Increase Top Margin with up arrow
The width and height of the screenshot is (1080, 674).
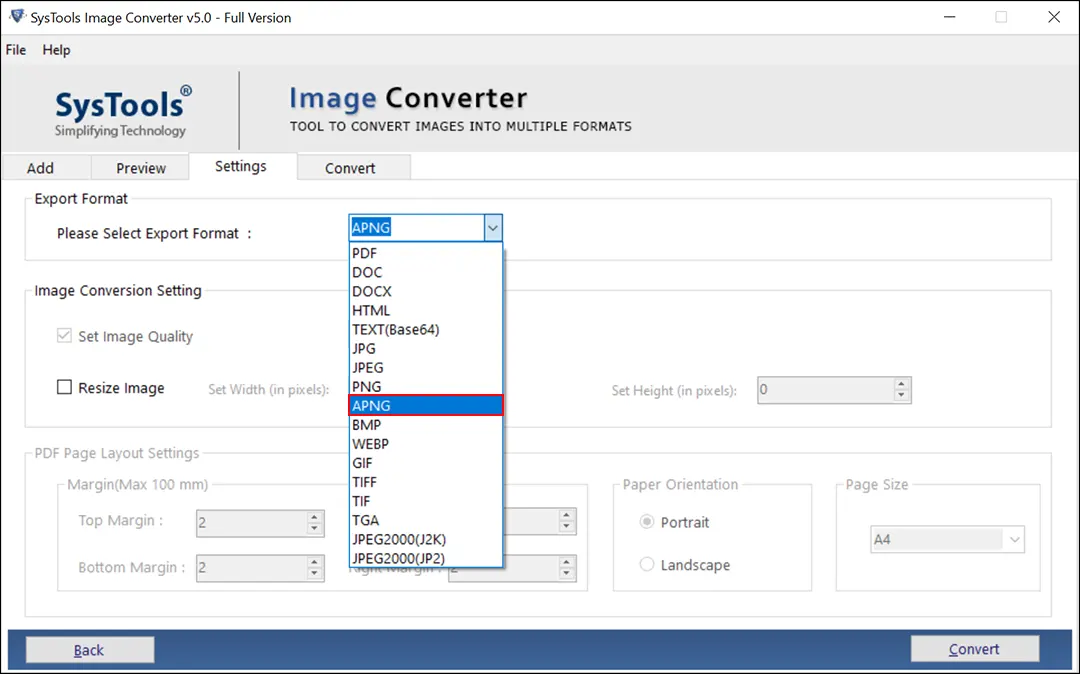click(x=314, y=517)
